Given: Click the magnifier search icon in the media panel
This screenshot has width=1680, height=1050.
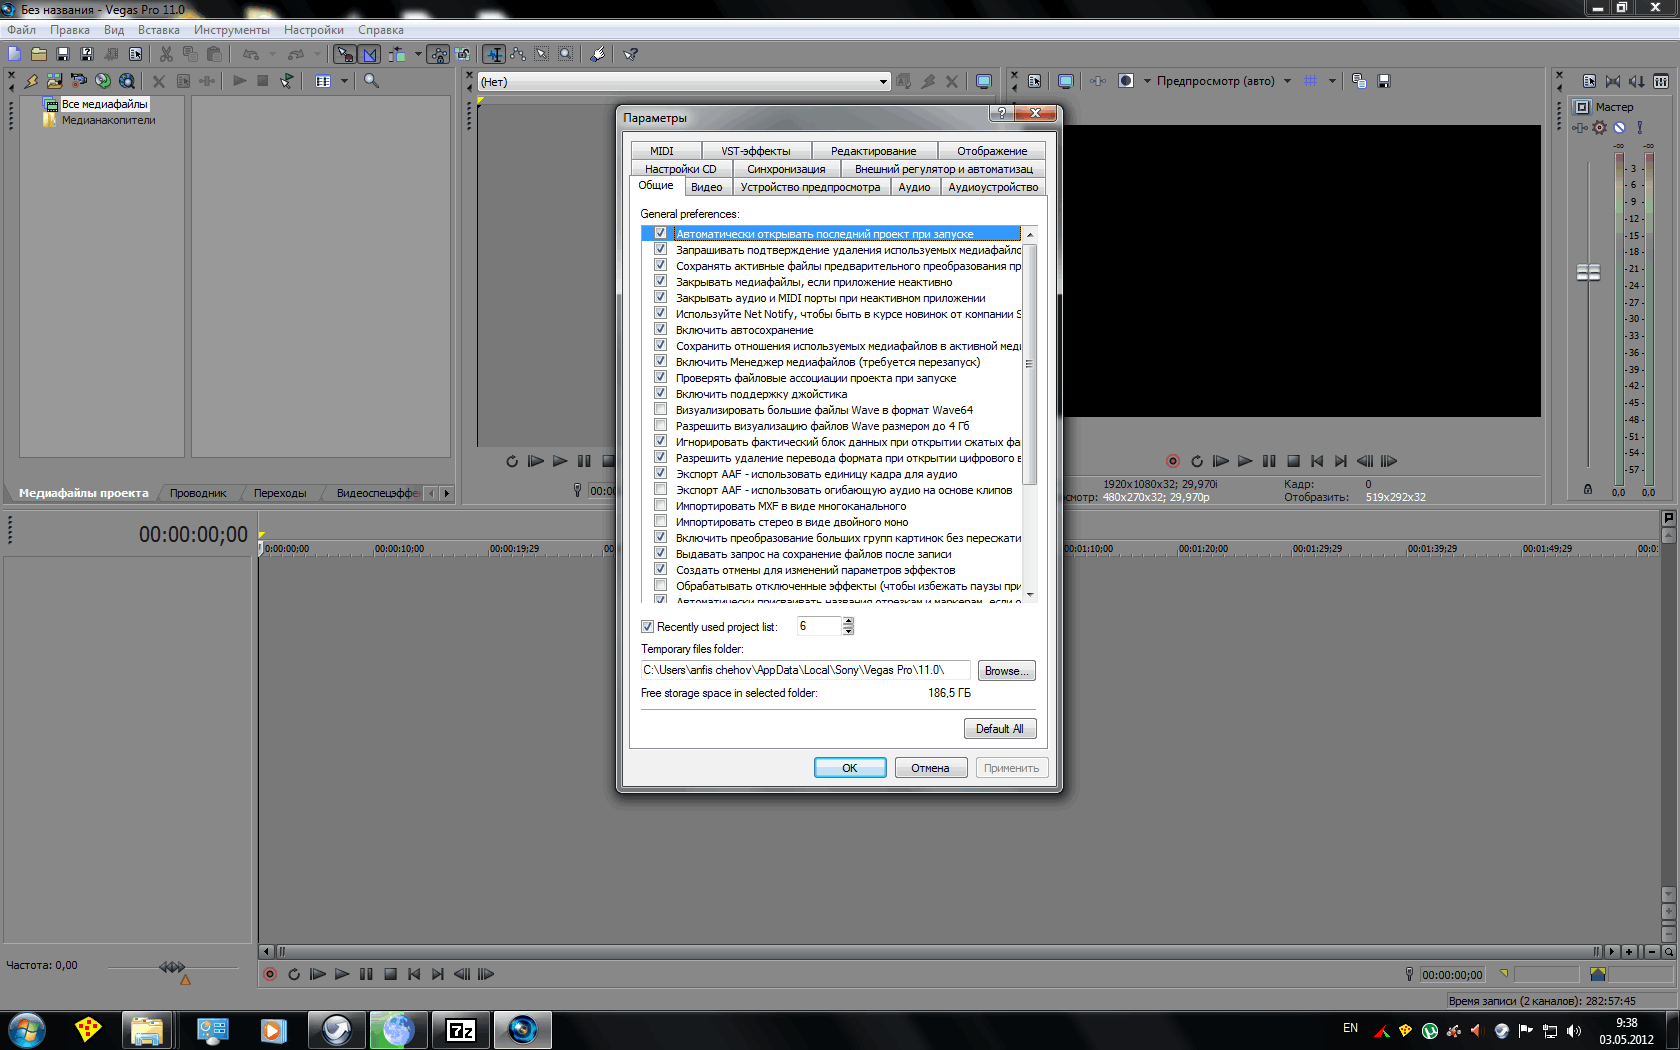Looking at the screenshot, I should 371,81.
